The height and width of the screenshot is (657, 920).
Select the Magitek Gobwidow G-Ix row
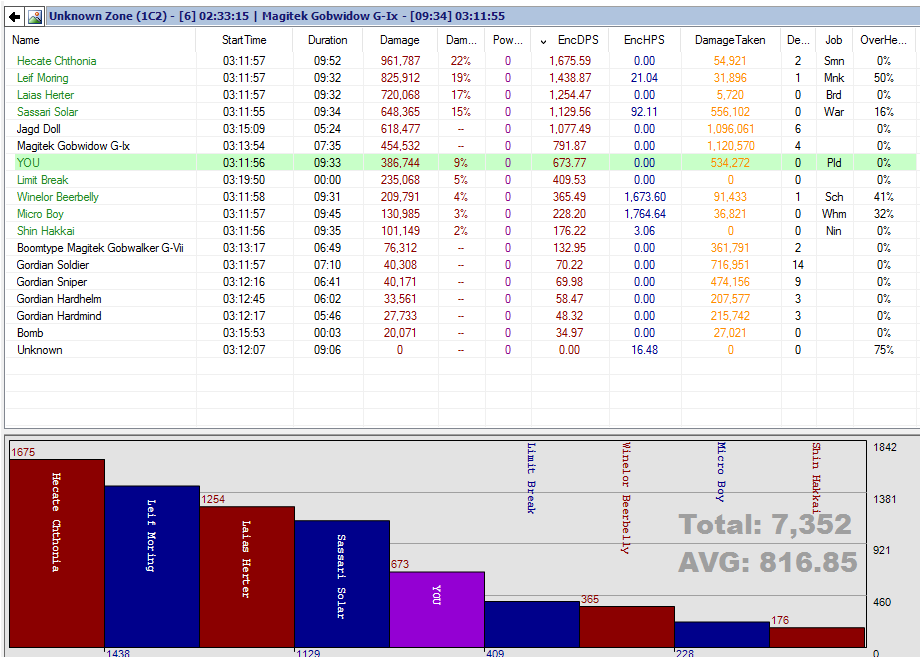461,146
